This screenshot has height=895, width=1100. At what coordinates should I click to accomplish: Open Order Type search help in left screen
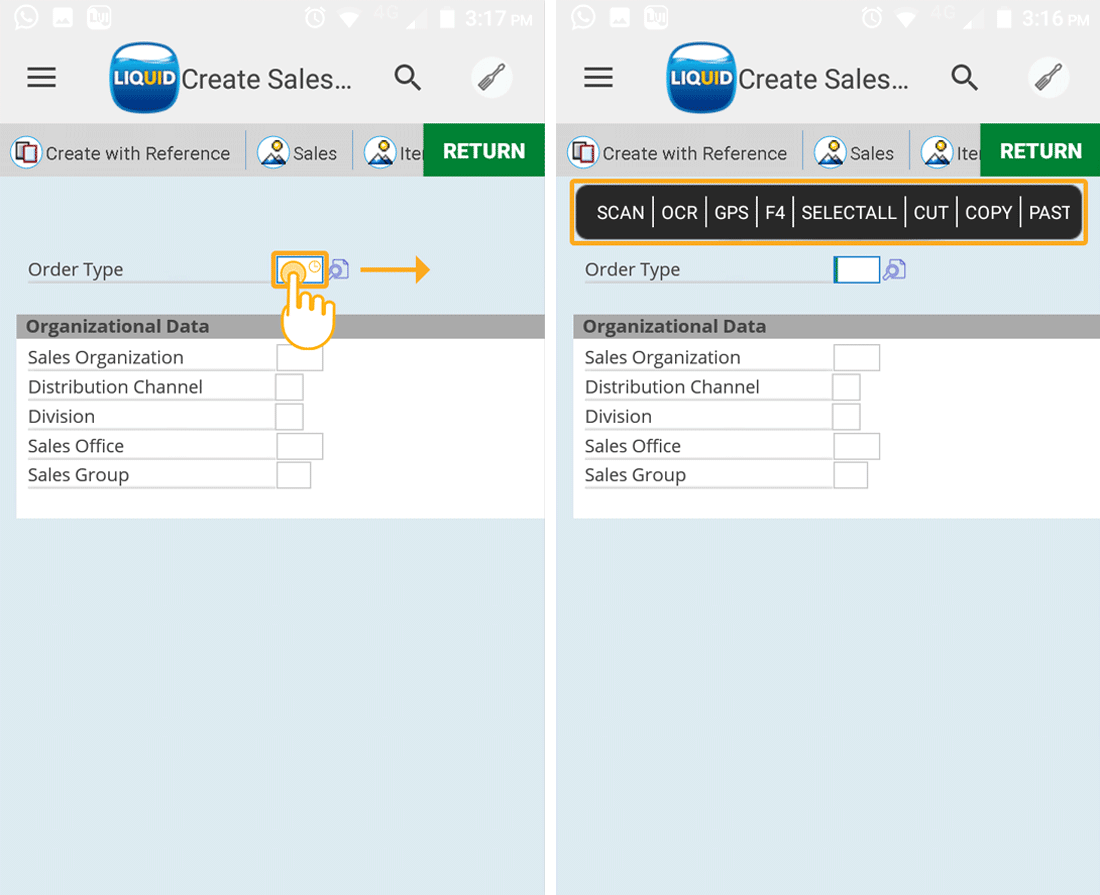click(x=340, y=269)
